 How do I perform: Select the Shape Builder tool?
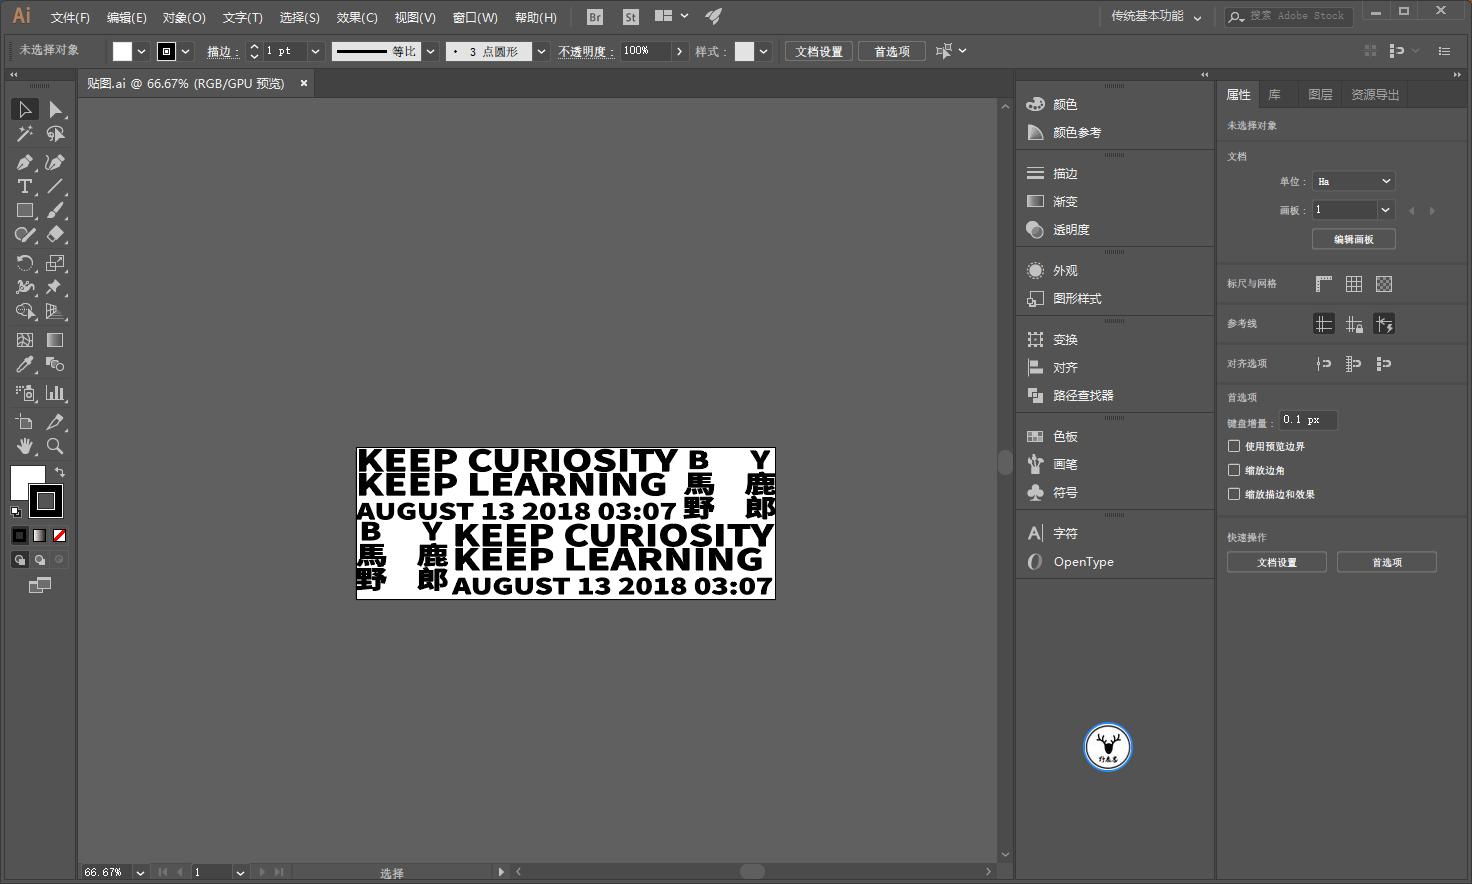click(x=25, y=311)
